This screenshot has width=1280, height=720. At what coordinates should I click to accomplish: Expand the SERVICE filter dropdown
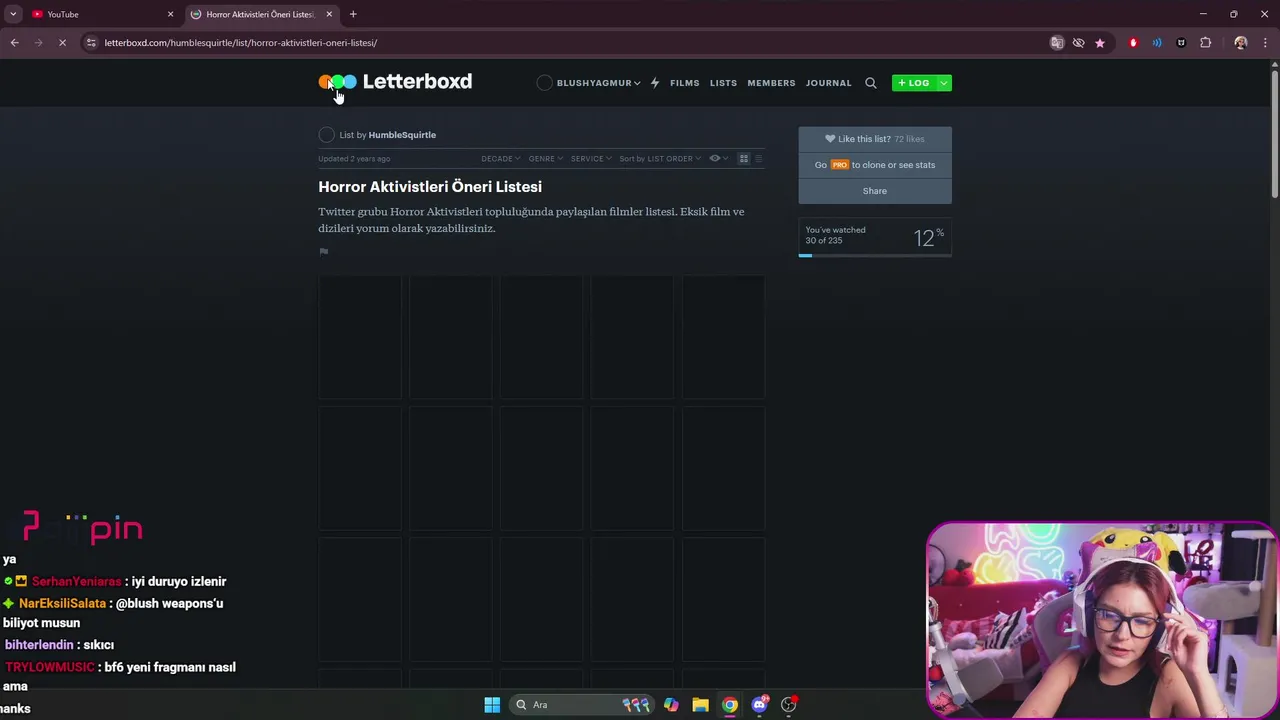591,159
